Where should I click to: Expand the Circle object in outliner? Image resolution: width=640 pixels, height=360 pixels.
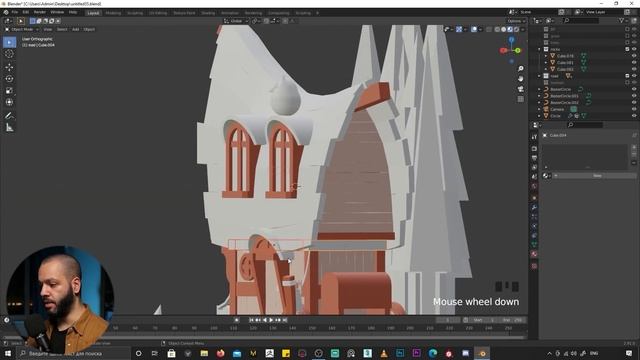coord(539,116)
